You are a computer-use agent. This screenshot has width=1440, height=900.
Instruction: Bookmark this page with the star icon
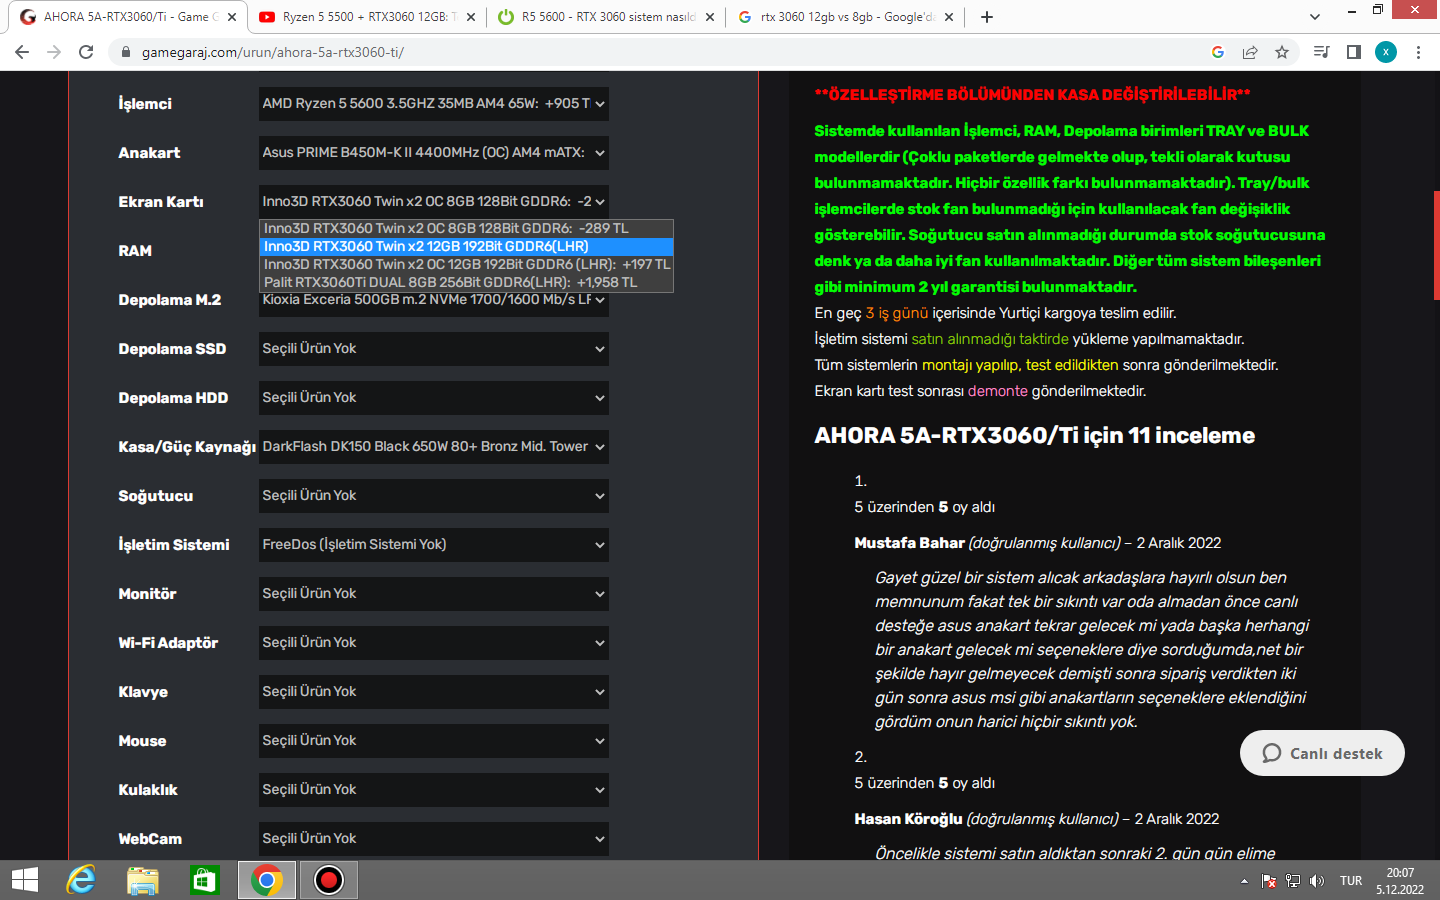(x=1282, y=52)
